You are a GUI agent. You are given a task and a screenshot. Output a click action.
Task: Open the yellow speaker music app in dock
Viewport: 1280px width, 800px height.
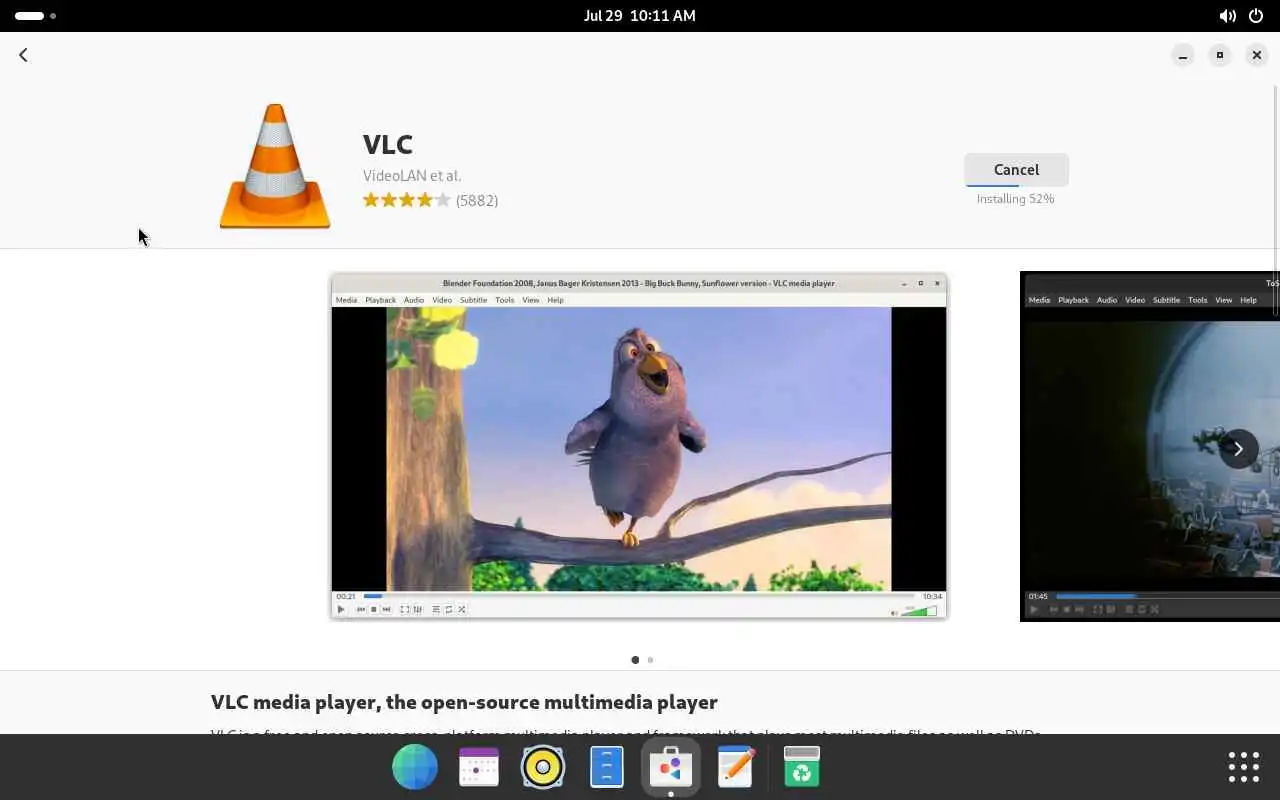[543, 767]
